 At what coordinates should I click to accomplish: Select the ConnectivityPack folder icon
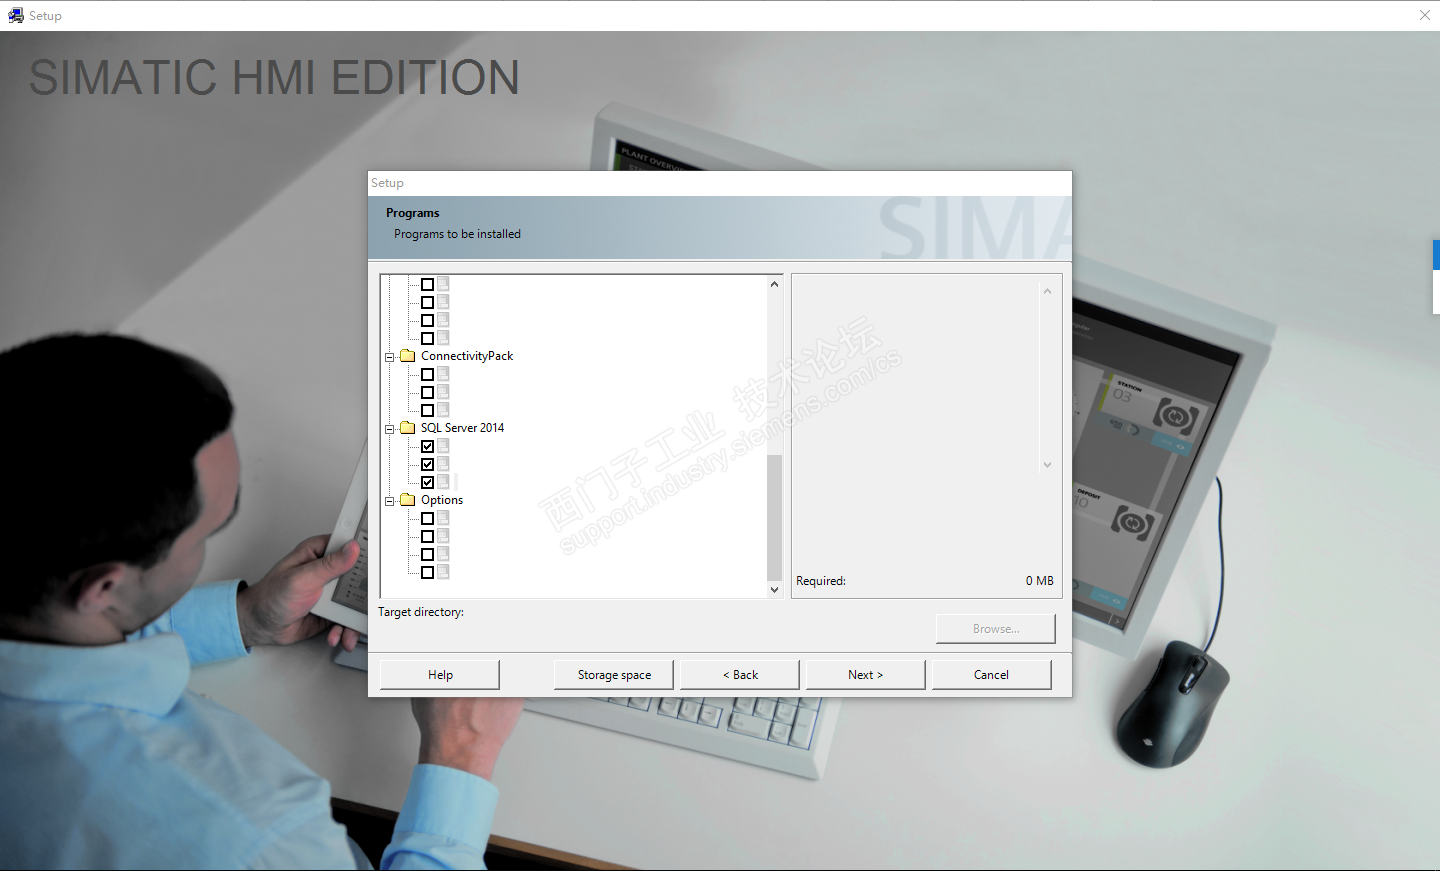(x=408, y=356)
